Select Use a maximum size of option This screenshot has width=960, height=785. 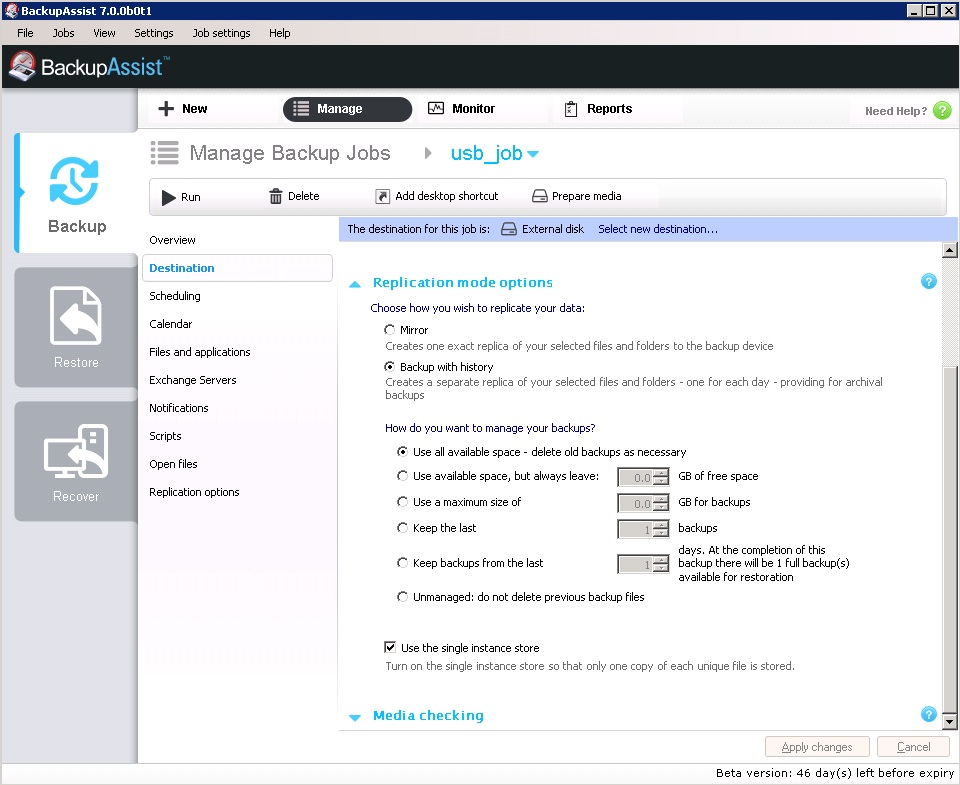[402, 501]
